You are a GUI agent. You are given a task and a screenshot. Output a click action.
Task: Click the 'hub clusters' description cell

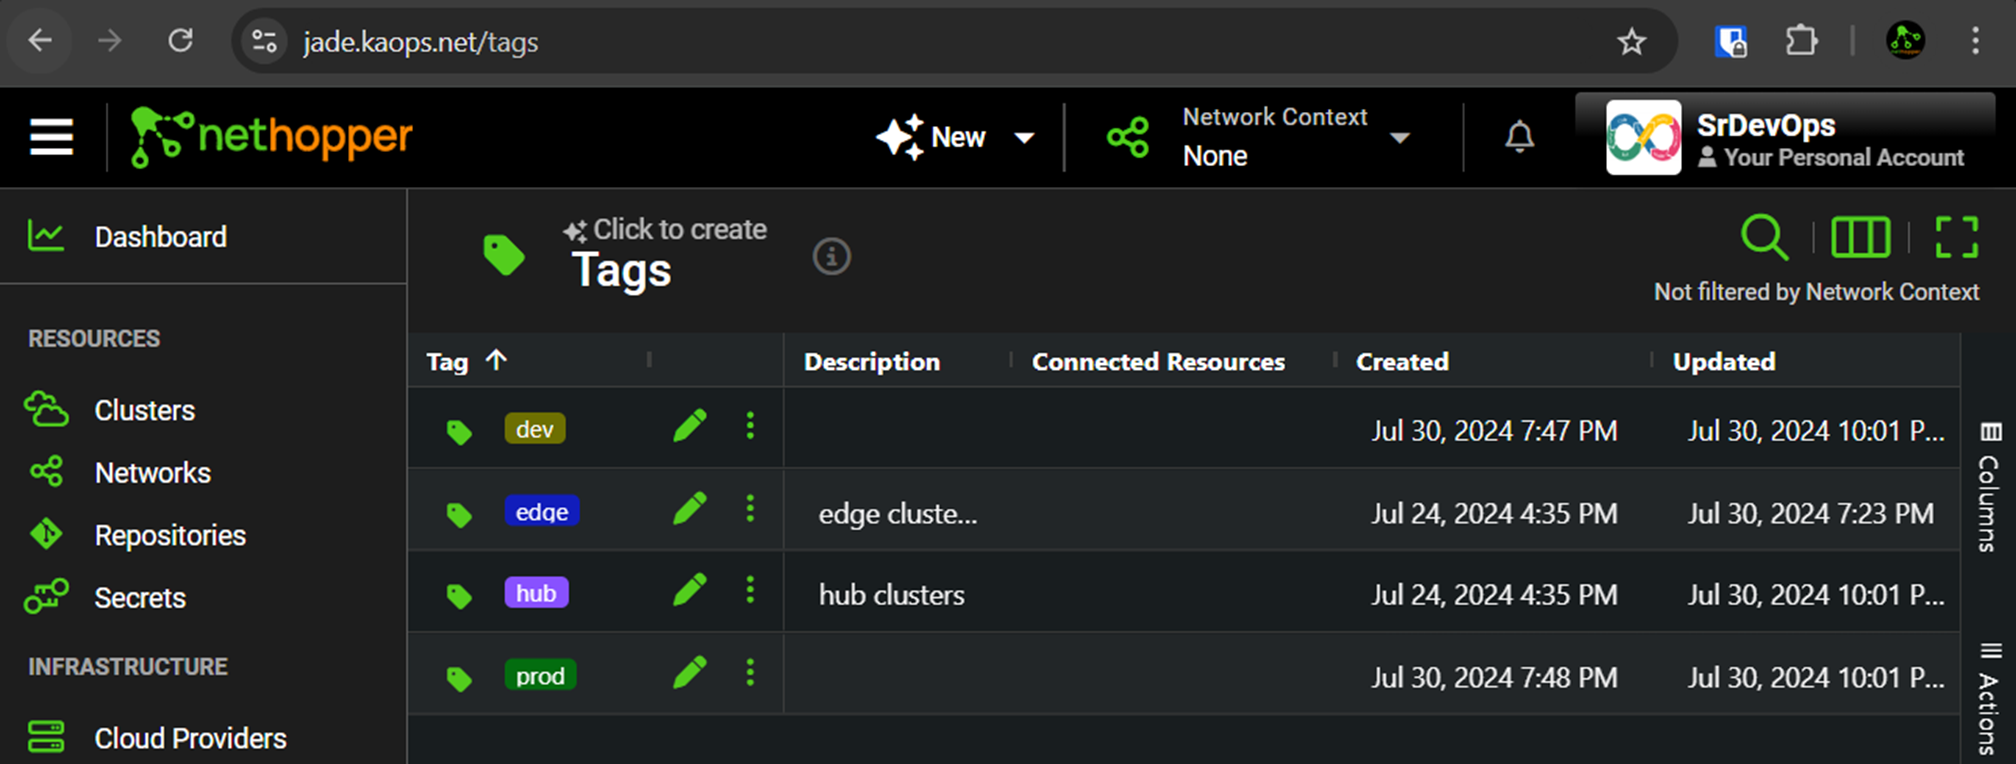point(892,595)
